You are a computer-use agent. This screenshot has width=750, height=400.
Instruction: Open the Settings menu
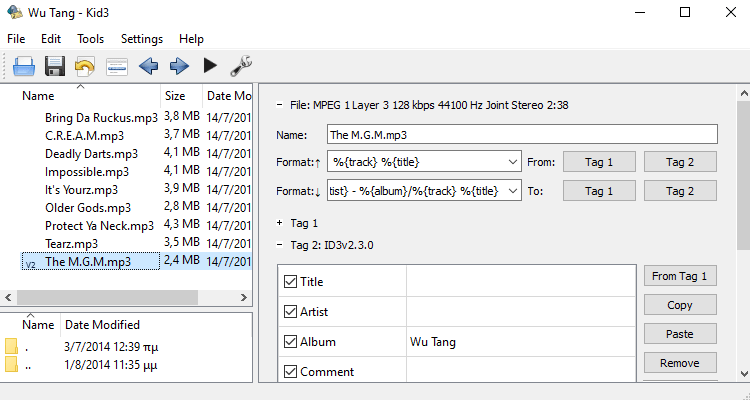[x=142, y=39]
